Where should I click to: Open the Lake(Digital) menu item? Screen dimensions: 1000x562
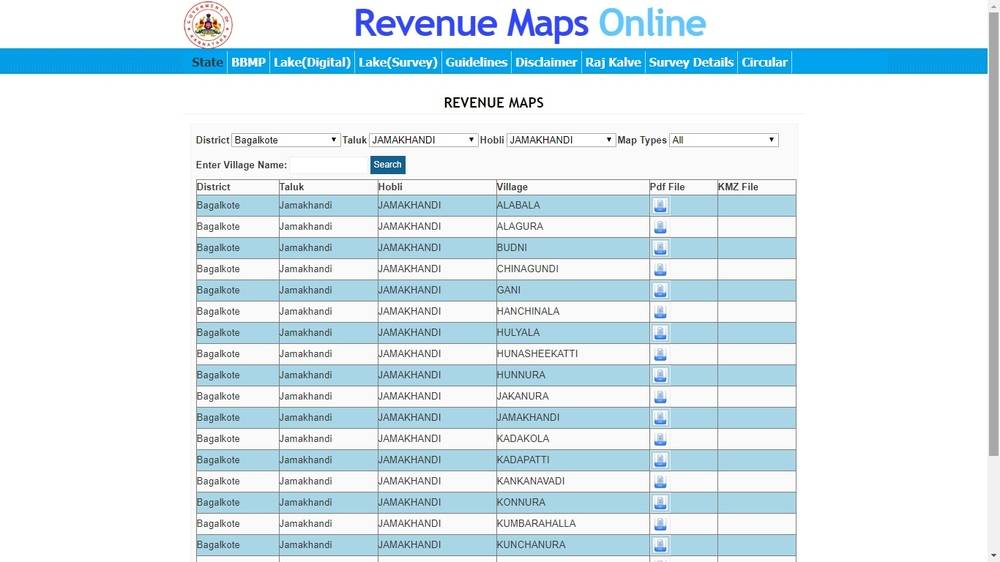(x=312, y=62)
